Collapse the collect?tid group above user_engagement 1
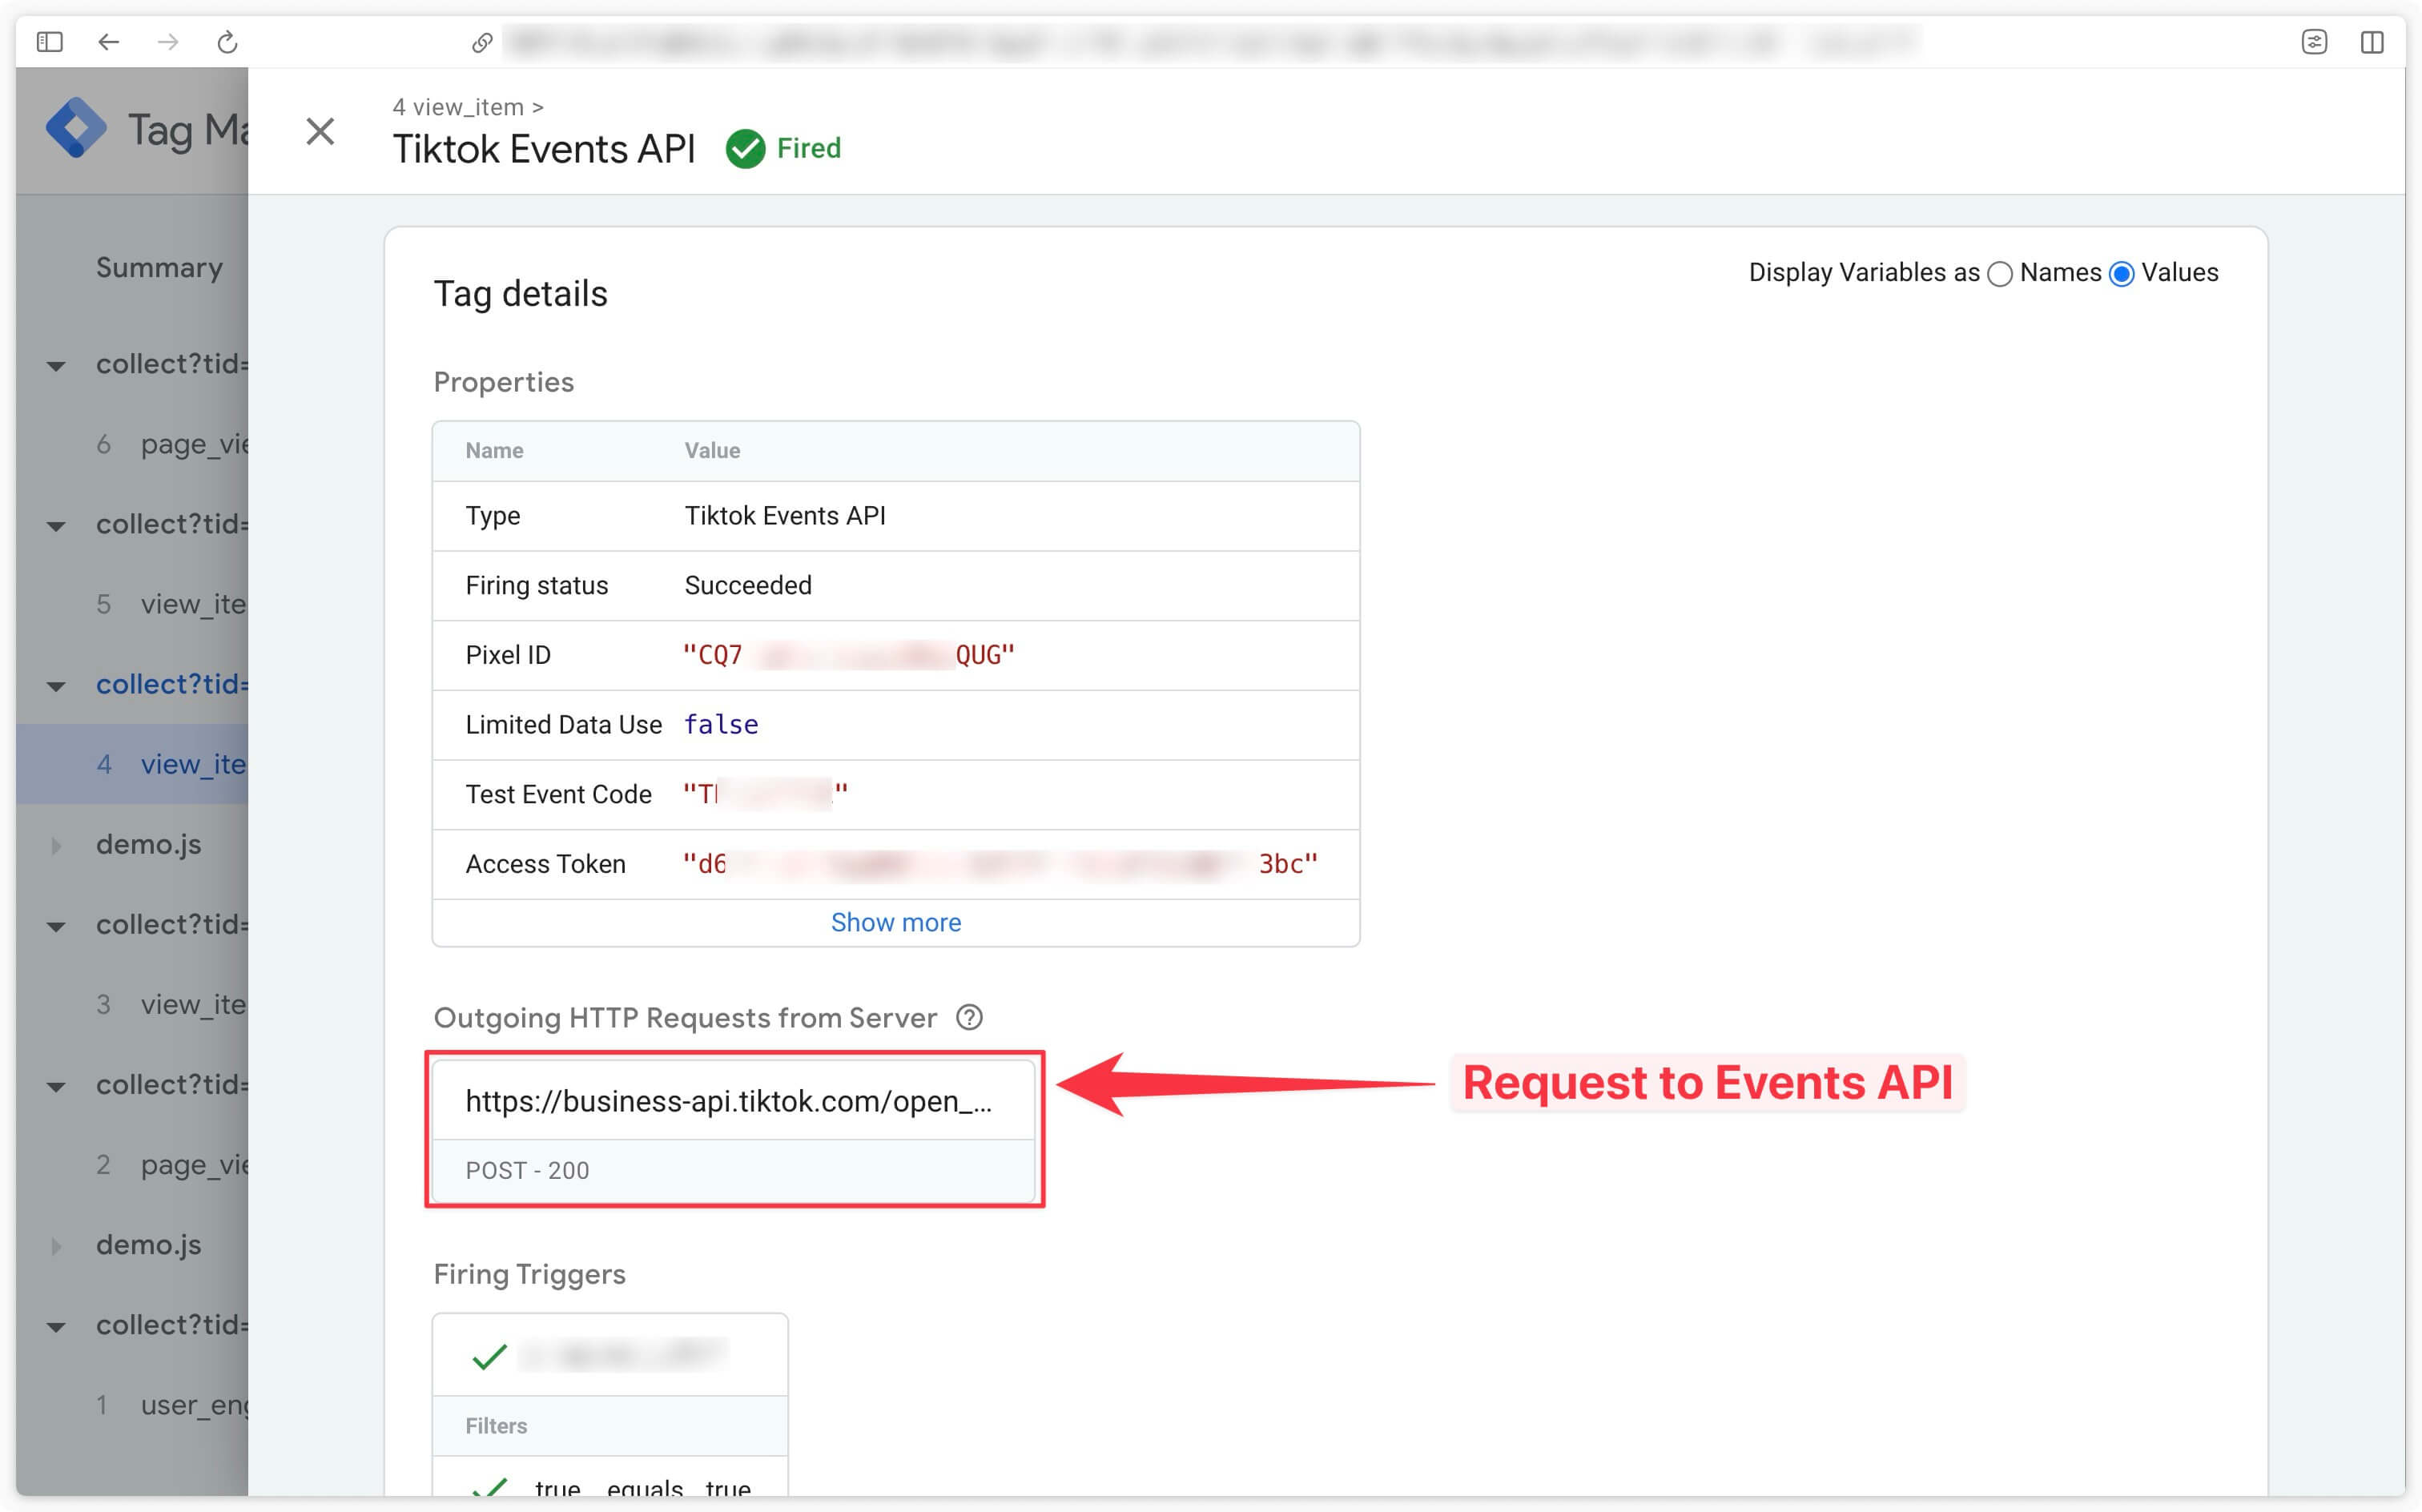The image size is (2422, 1512). [x=57, y=1326]
